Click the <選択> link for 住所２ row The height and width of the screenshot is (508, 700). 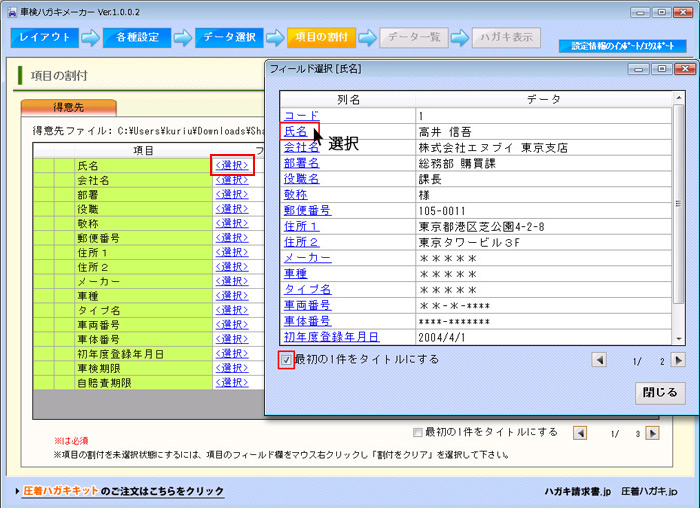[x=232, y=267]
